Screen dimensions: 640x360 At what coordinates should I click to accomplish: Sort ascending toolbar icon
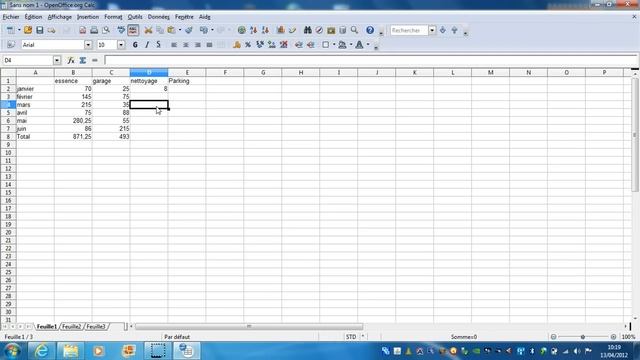click(253, 30)
